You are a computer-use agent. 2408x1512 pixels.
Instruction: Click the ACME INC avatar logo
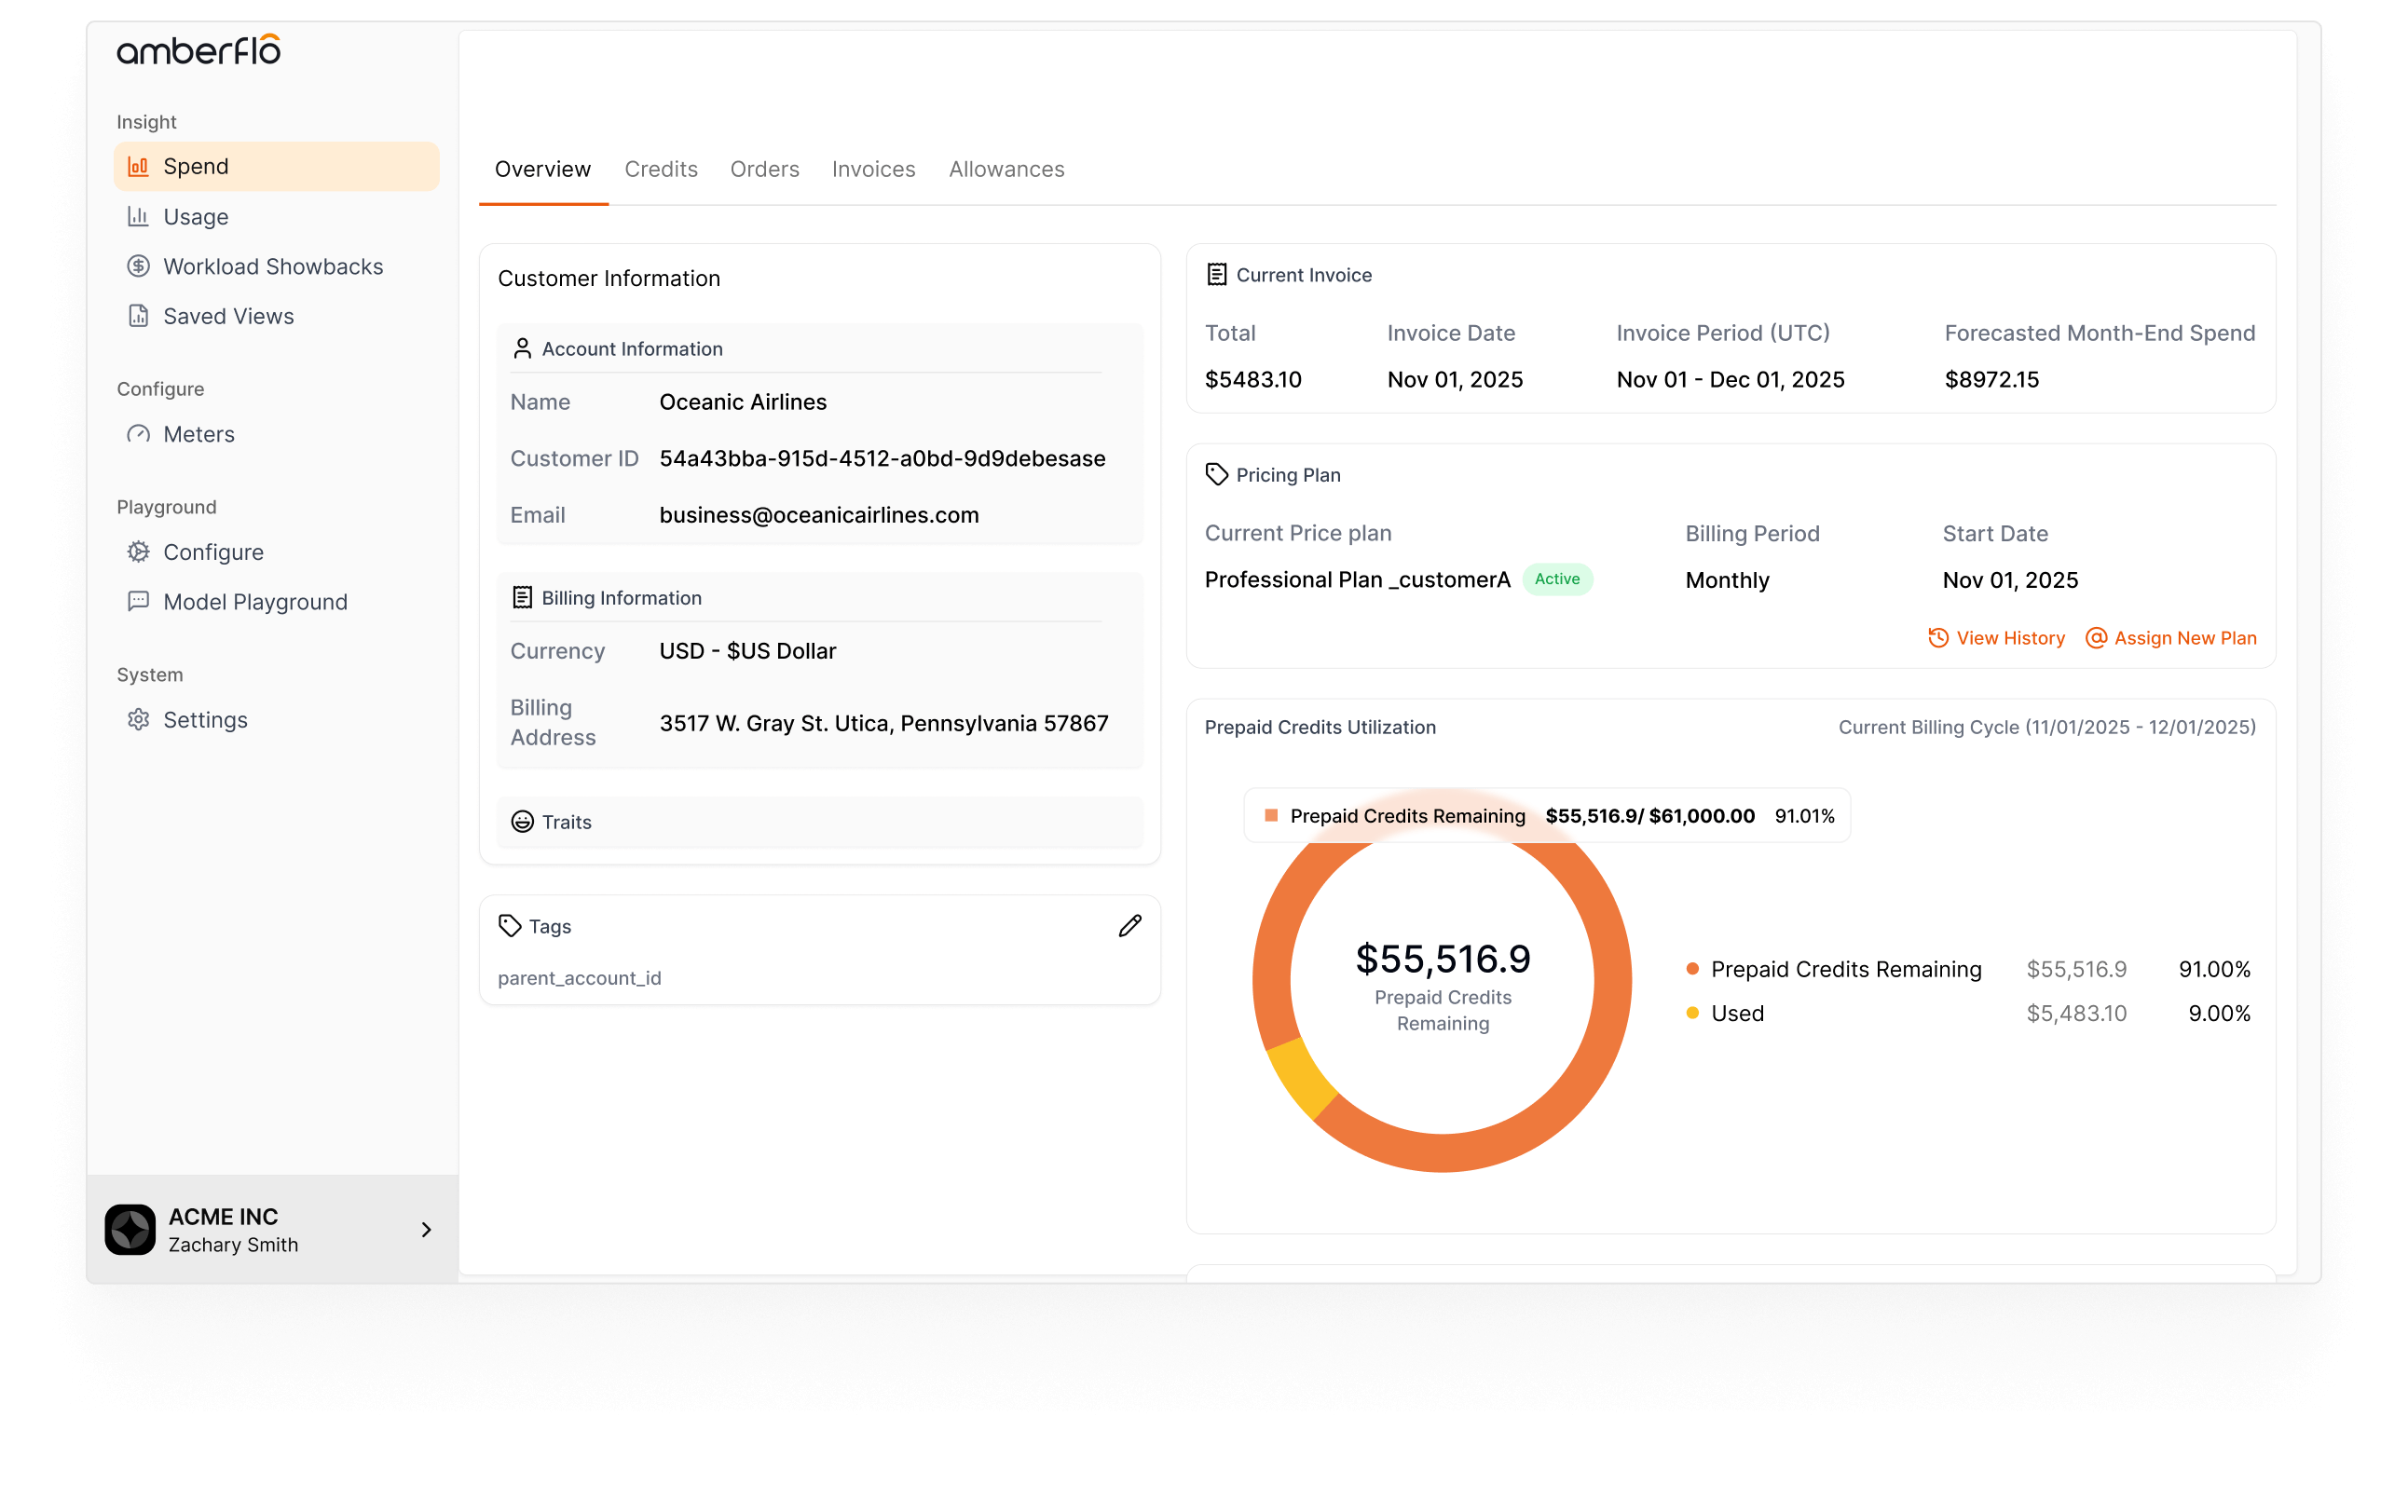tap(130, 1229)
